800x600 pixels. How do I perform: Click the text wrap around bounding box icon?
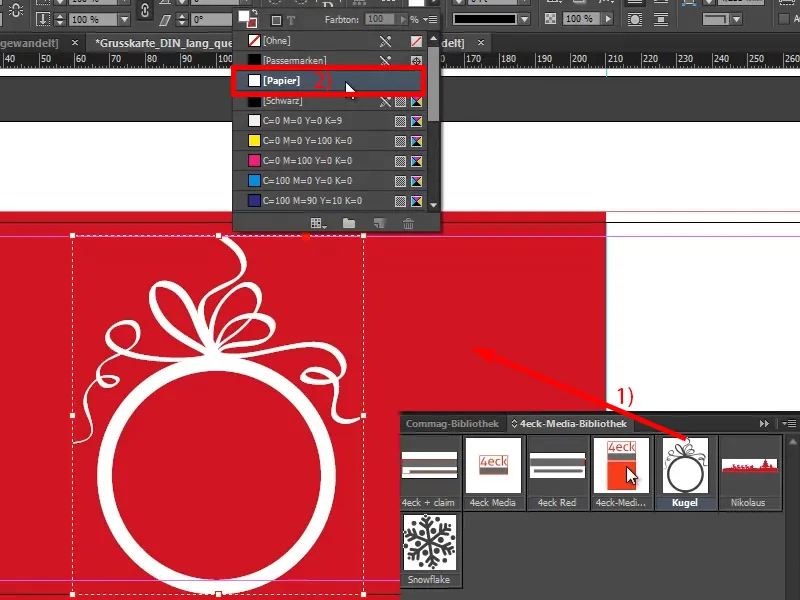(635, 20)
